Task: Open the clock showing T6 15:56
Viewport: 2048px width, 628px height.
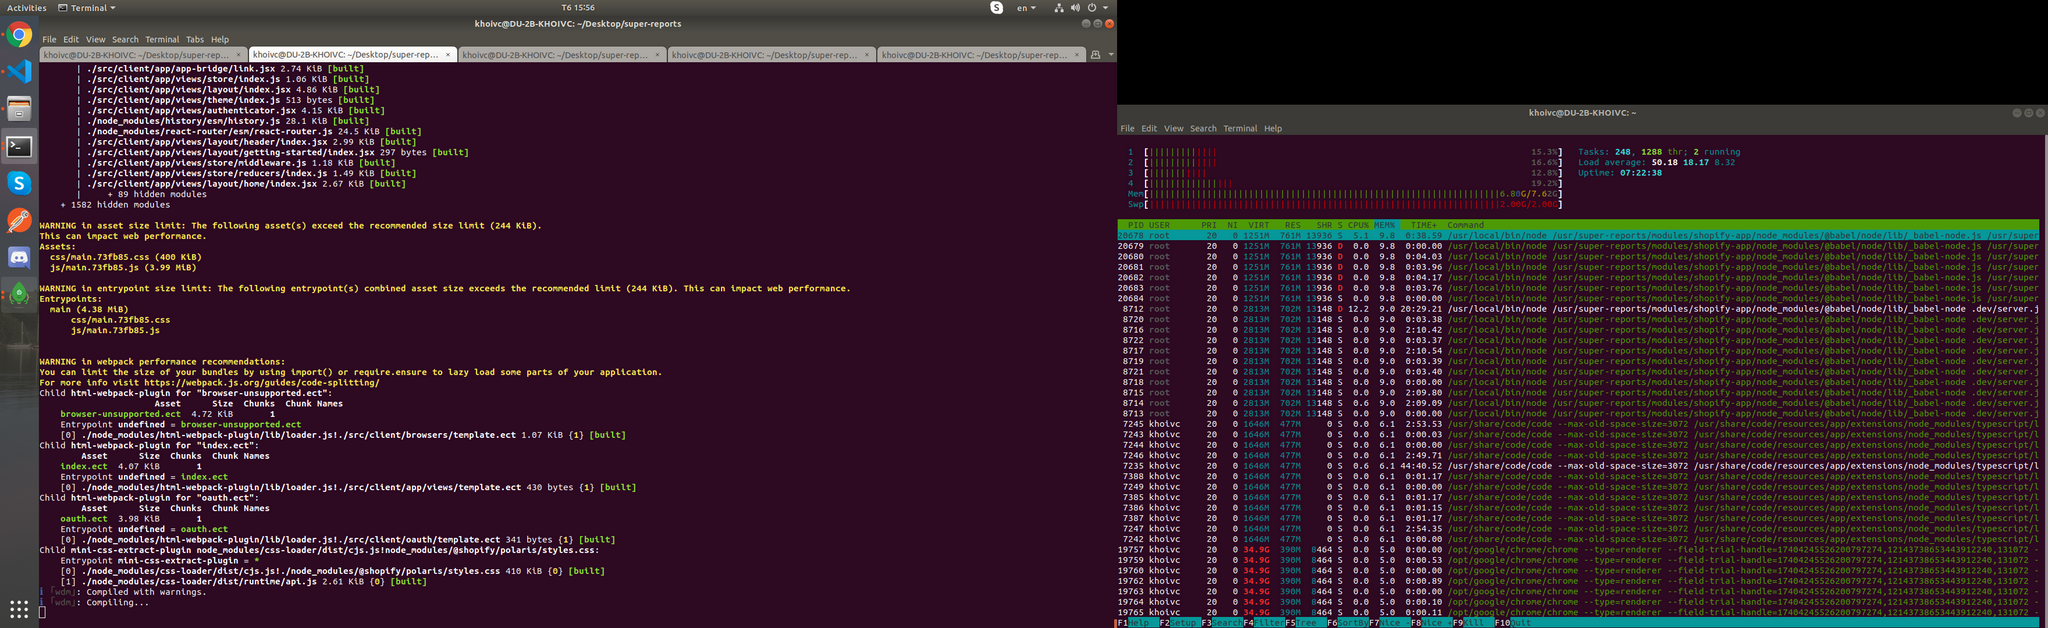Action: (x=578, y=8)
